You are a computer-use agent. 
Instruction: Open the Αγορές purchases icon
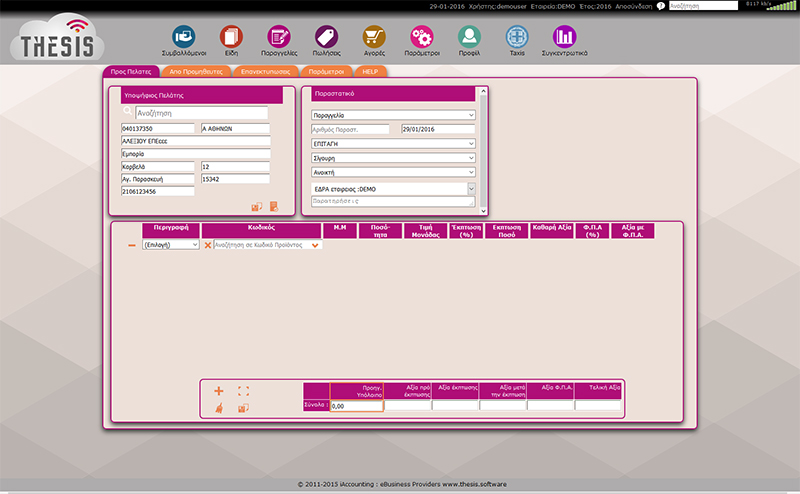374,37
